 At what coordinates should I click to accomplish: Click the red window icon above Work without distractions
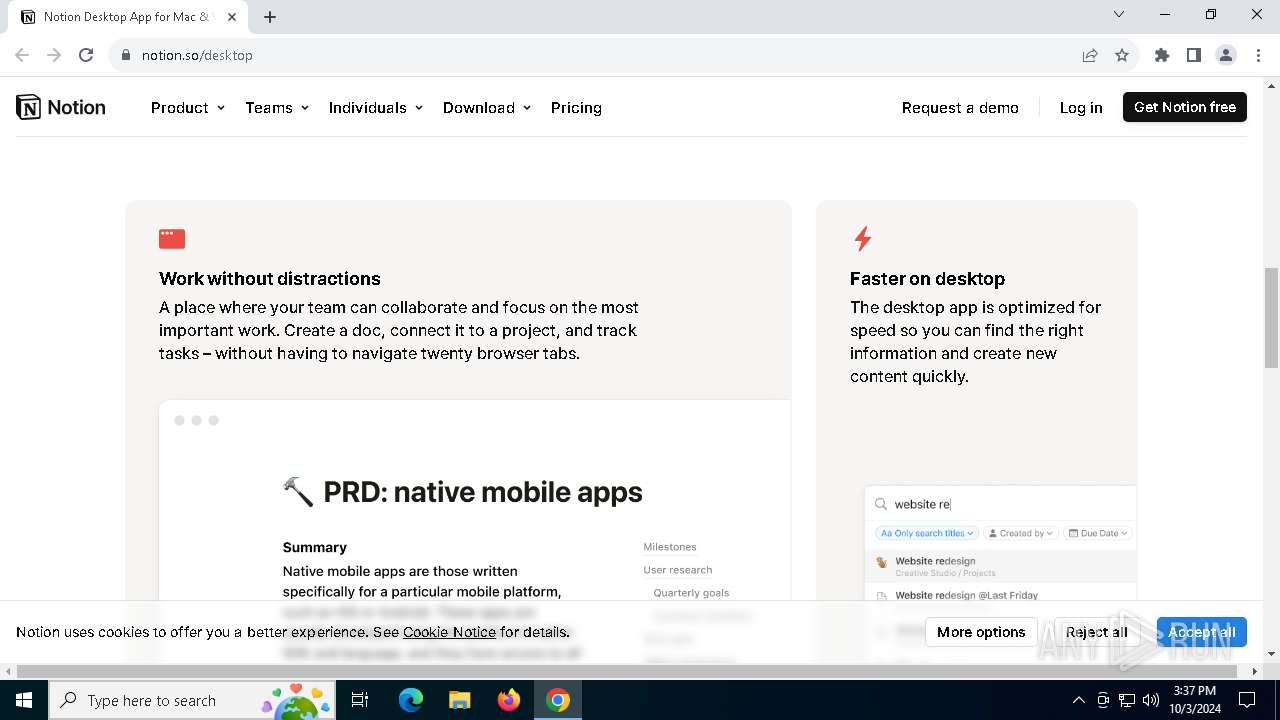click(x=172, y=238)
